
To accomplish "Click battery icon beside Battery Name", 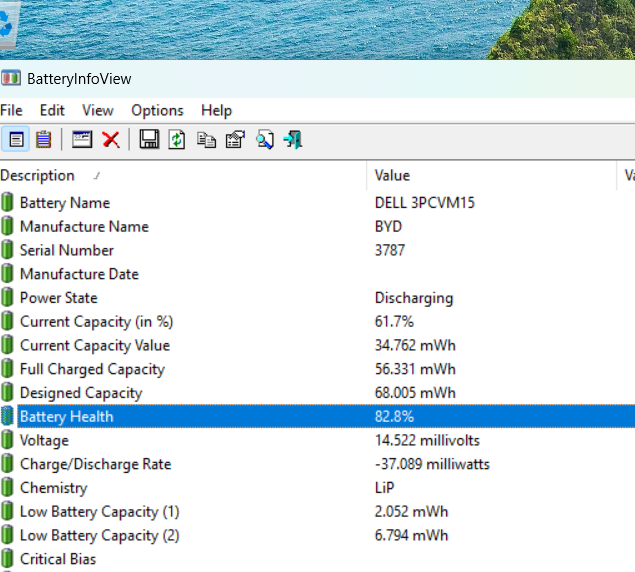I will (x=7, y=202).
